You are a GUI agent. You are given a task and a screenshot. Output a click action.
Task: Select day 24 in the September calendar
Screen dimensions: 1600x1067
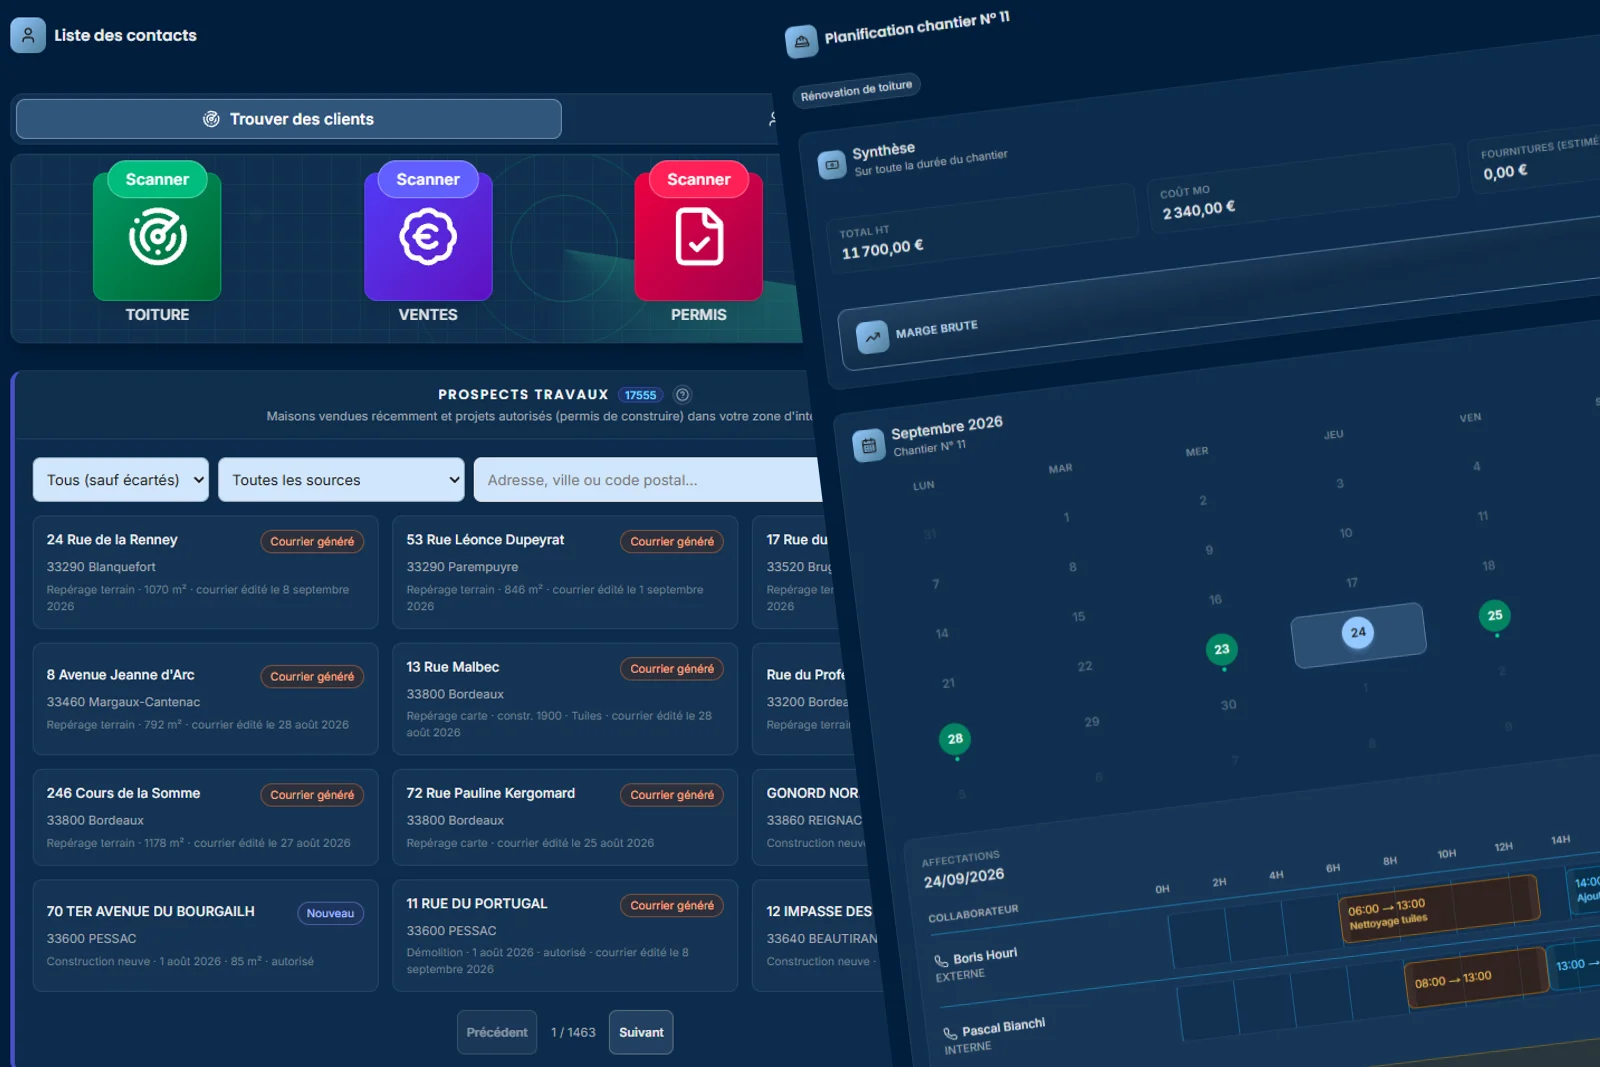[1358, 633]
